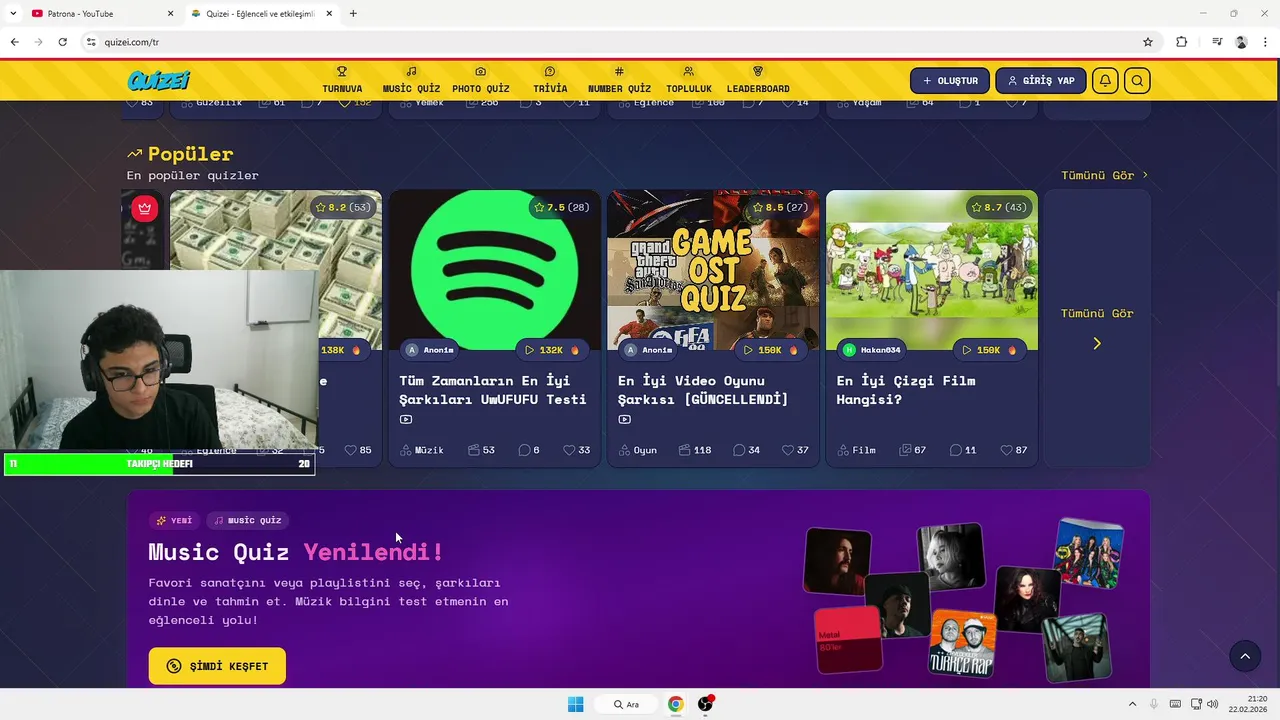The width and height of the screenshot is (1280, 720).
Task: Open En İyi Çizgi Film Hangisi title
Action: pyautogui.click(x=906, y=390)
